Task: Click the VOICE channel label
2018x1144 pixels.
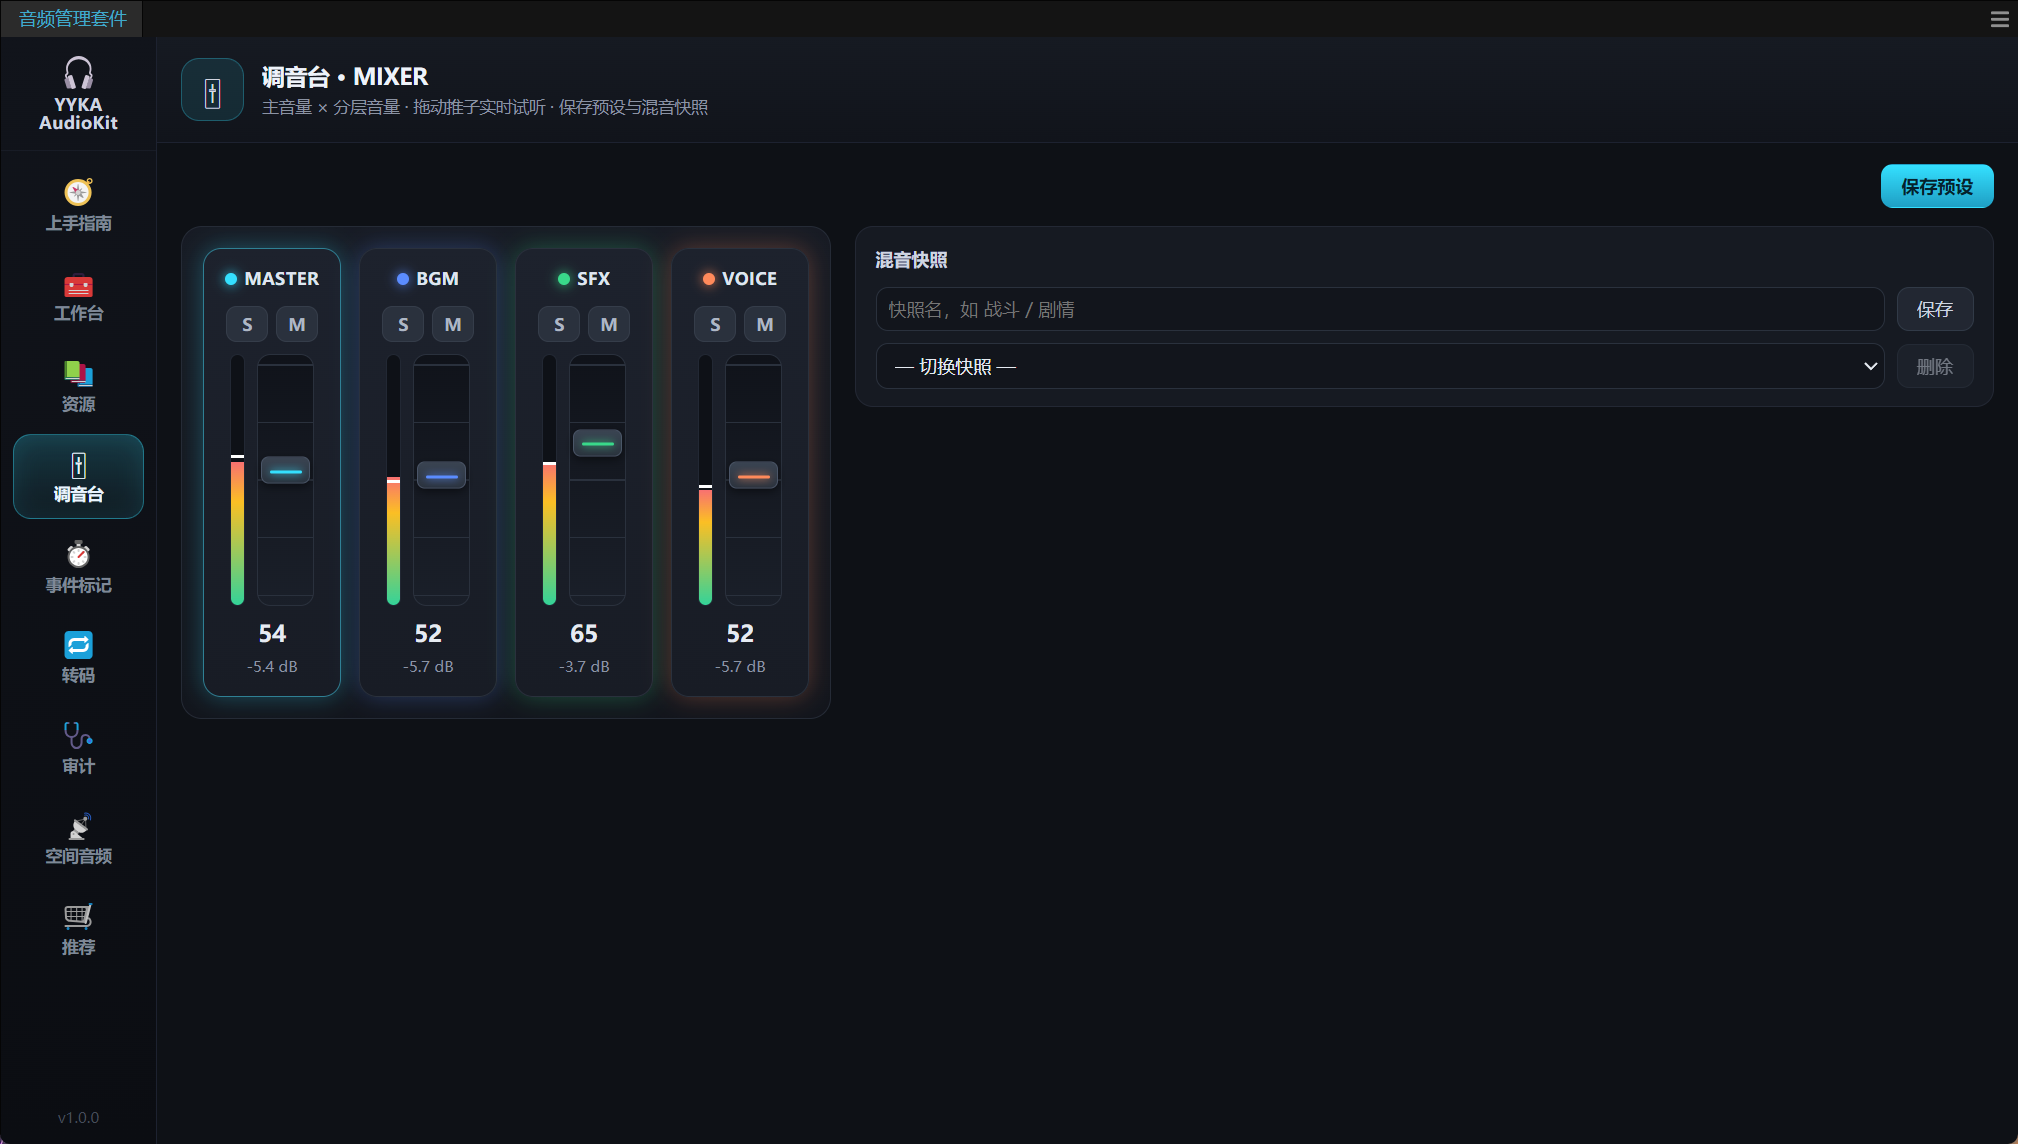Action: click(x=749, y=278)
